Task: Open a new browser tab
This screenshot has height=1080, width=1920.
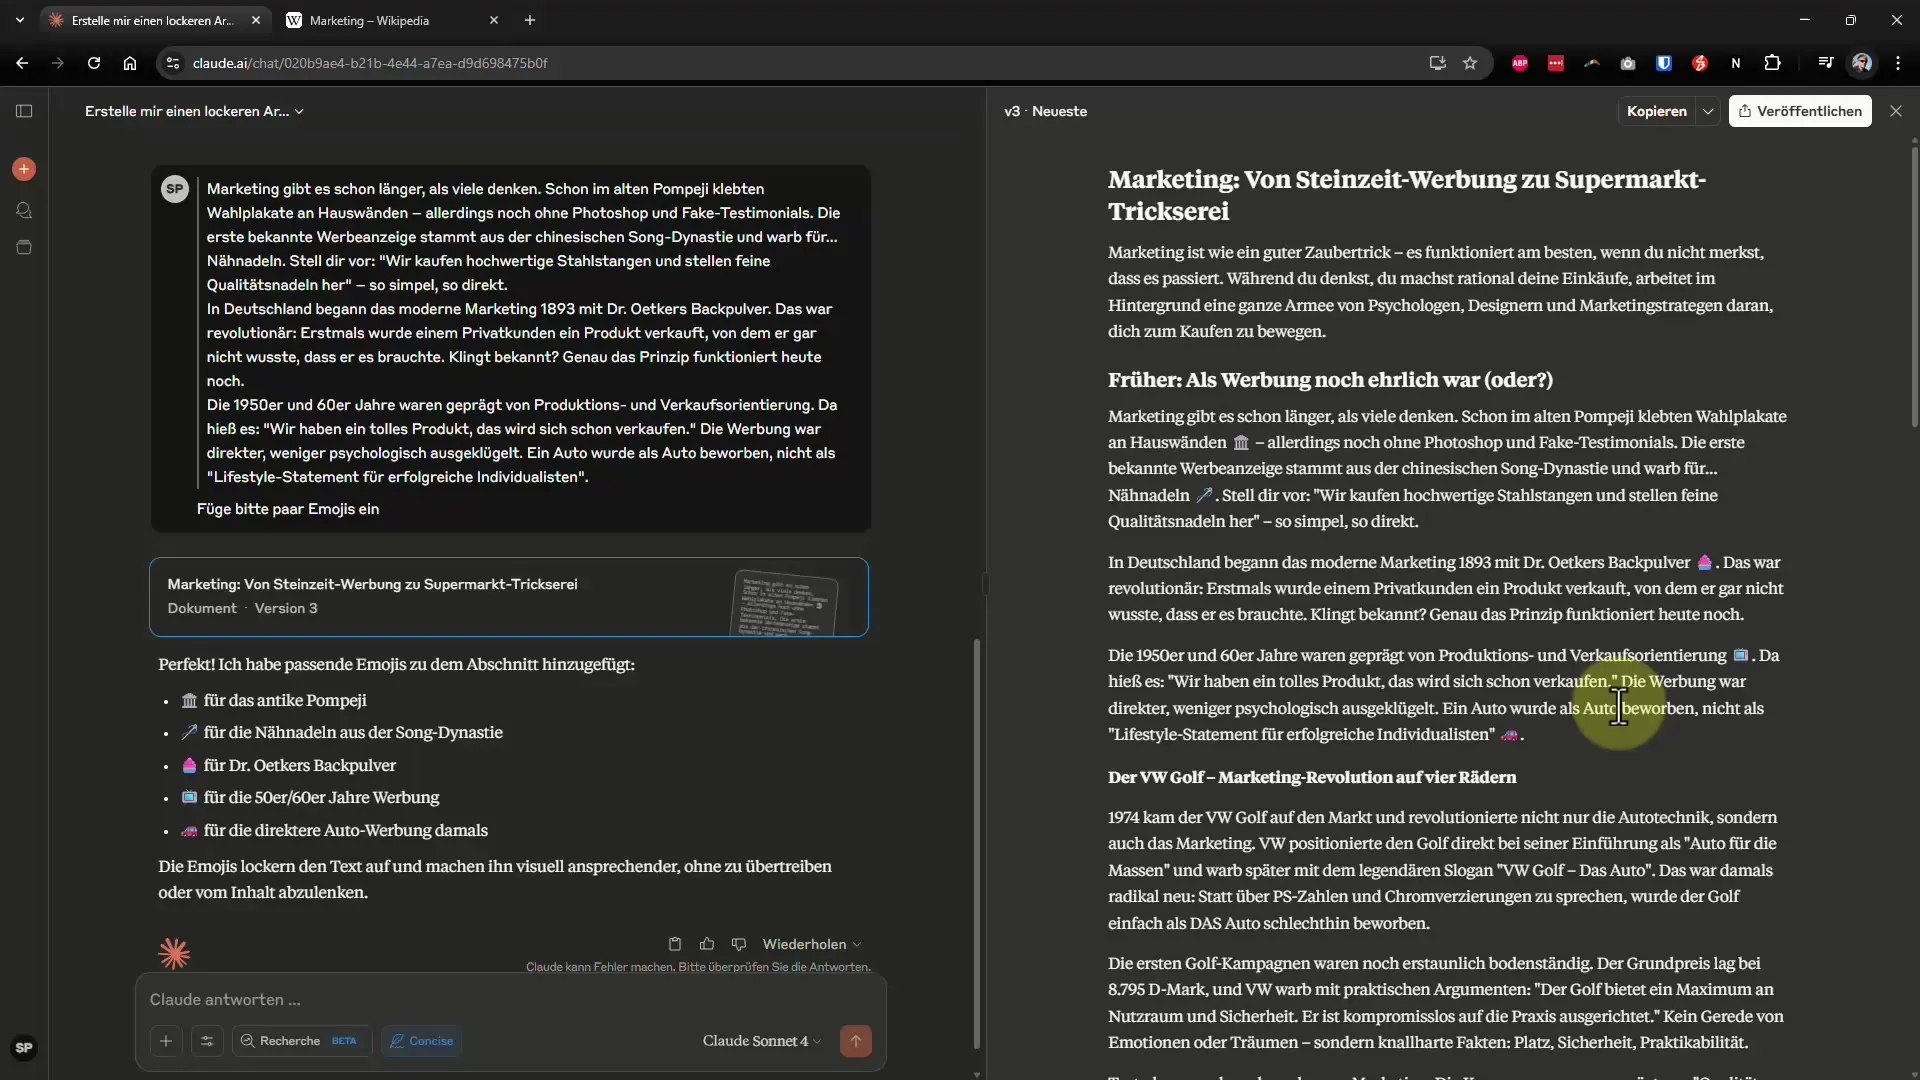Action: point(530,20)
